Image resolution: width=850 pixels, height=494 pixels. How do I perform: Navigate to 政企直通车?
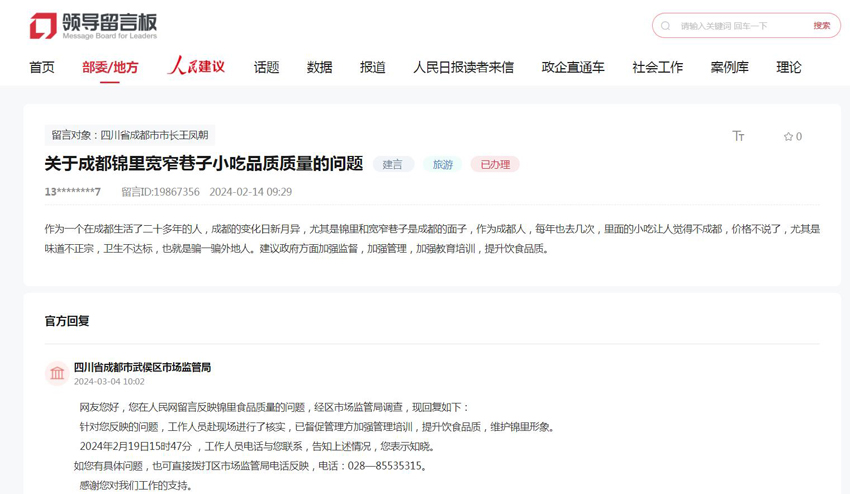pos(572,68)
